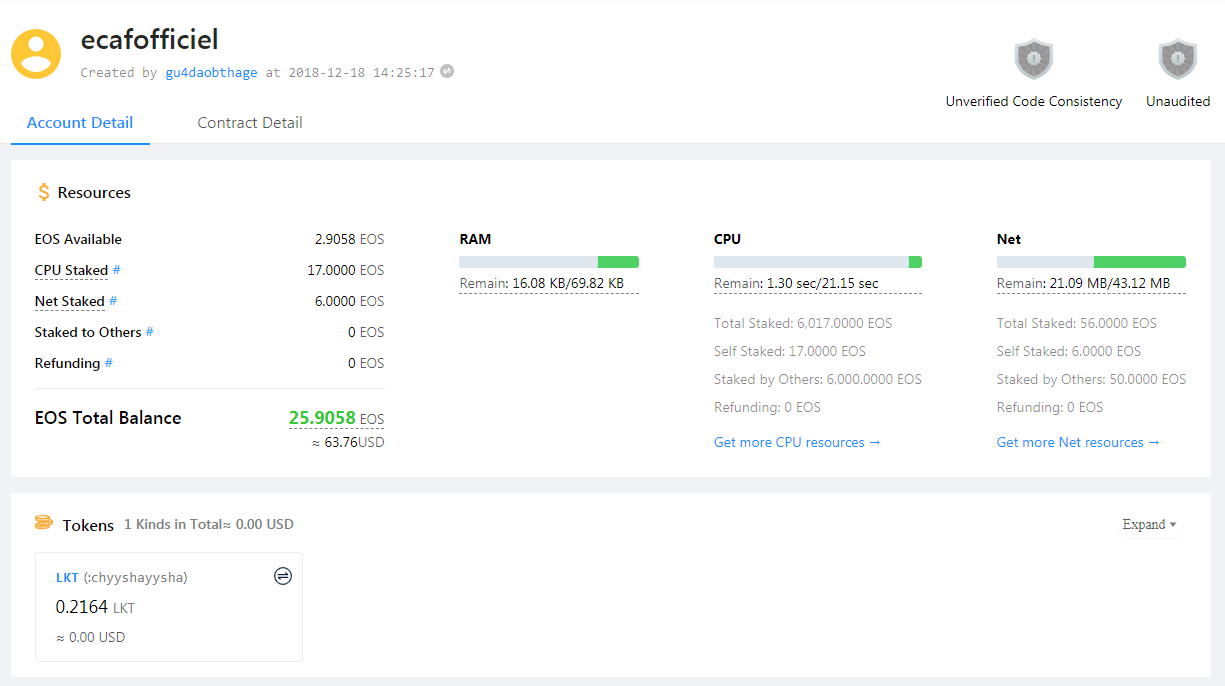Click Get more CPU resources link
Viewport: 1225px width, 686px height.
pyautogui.click(x=797, y=442)
